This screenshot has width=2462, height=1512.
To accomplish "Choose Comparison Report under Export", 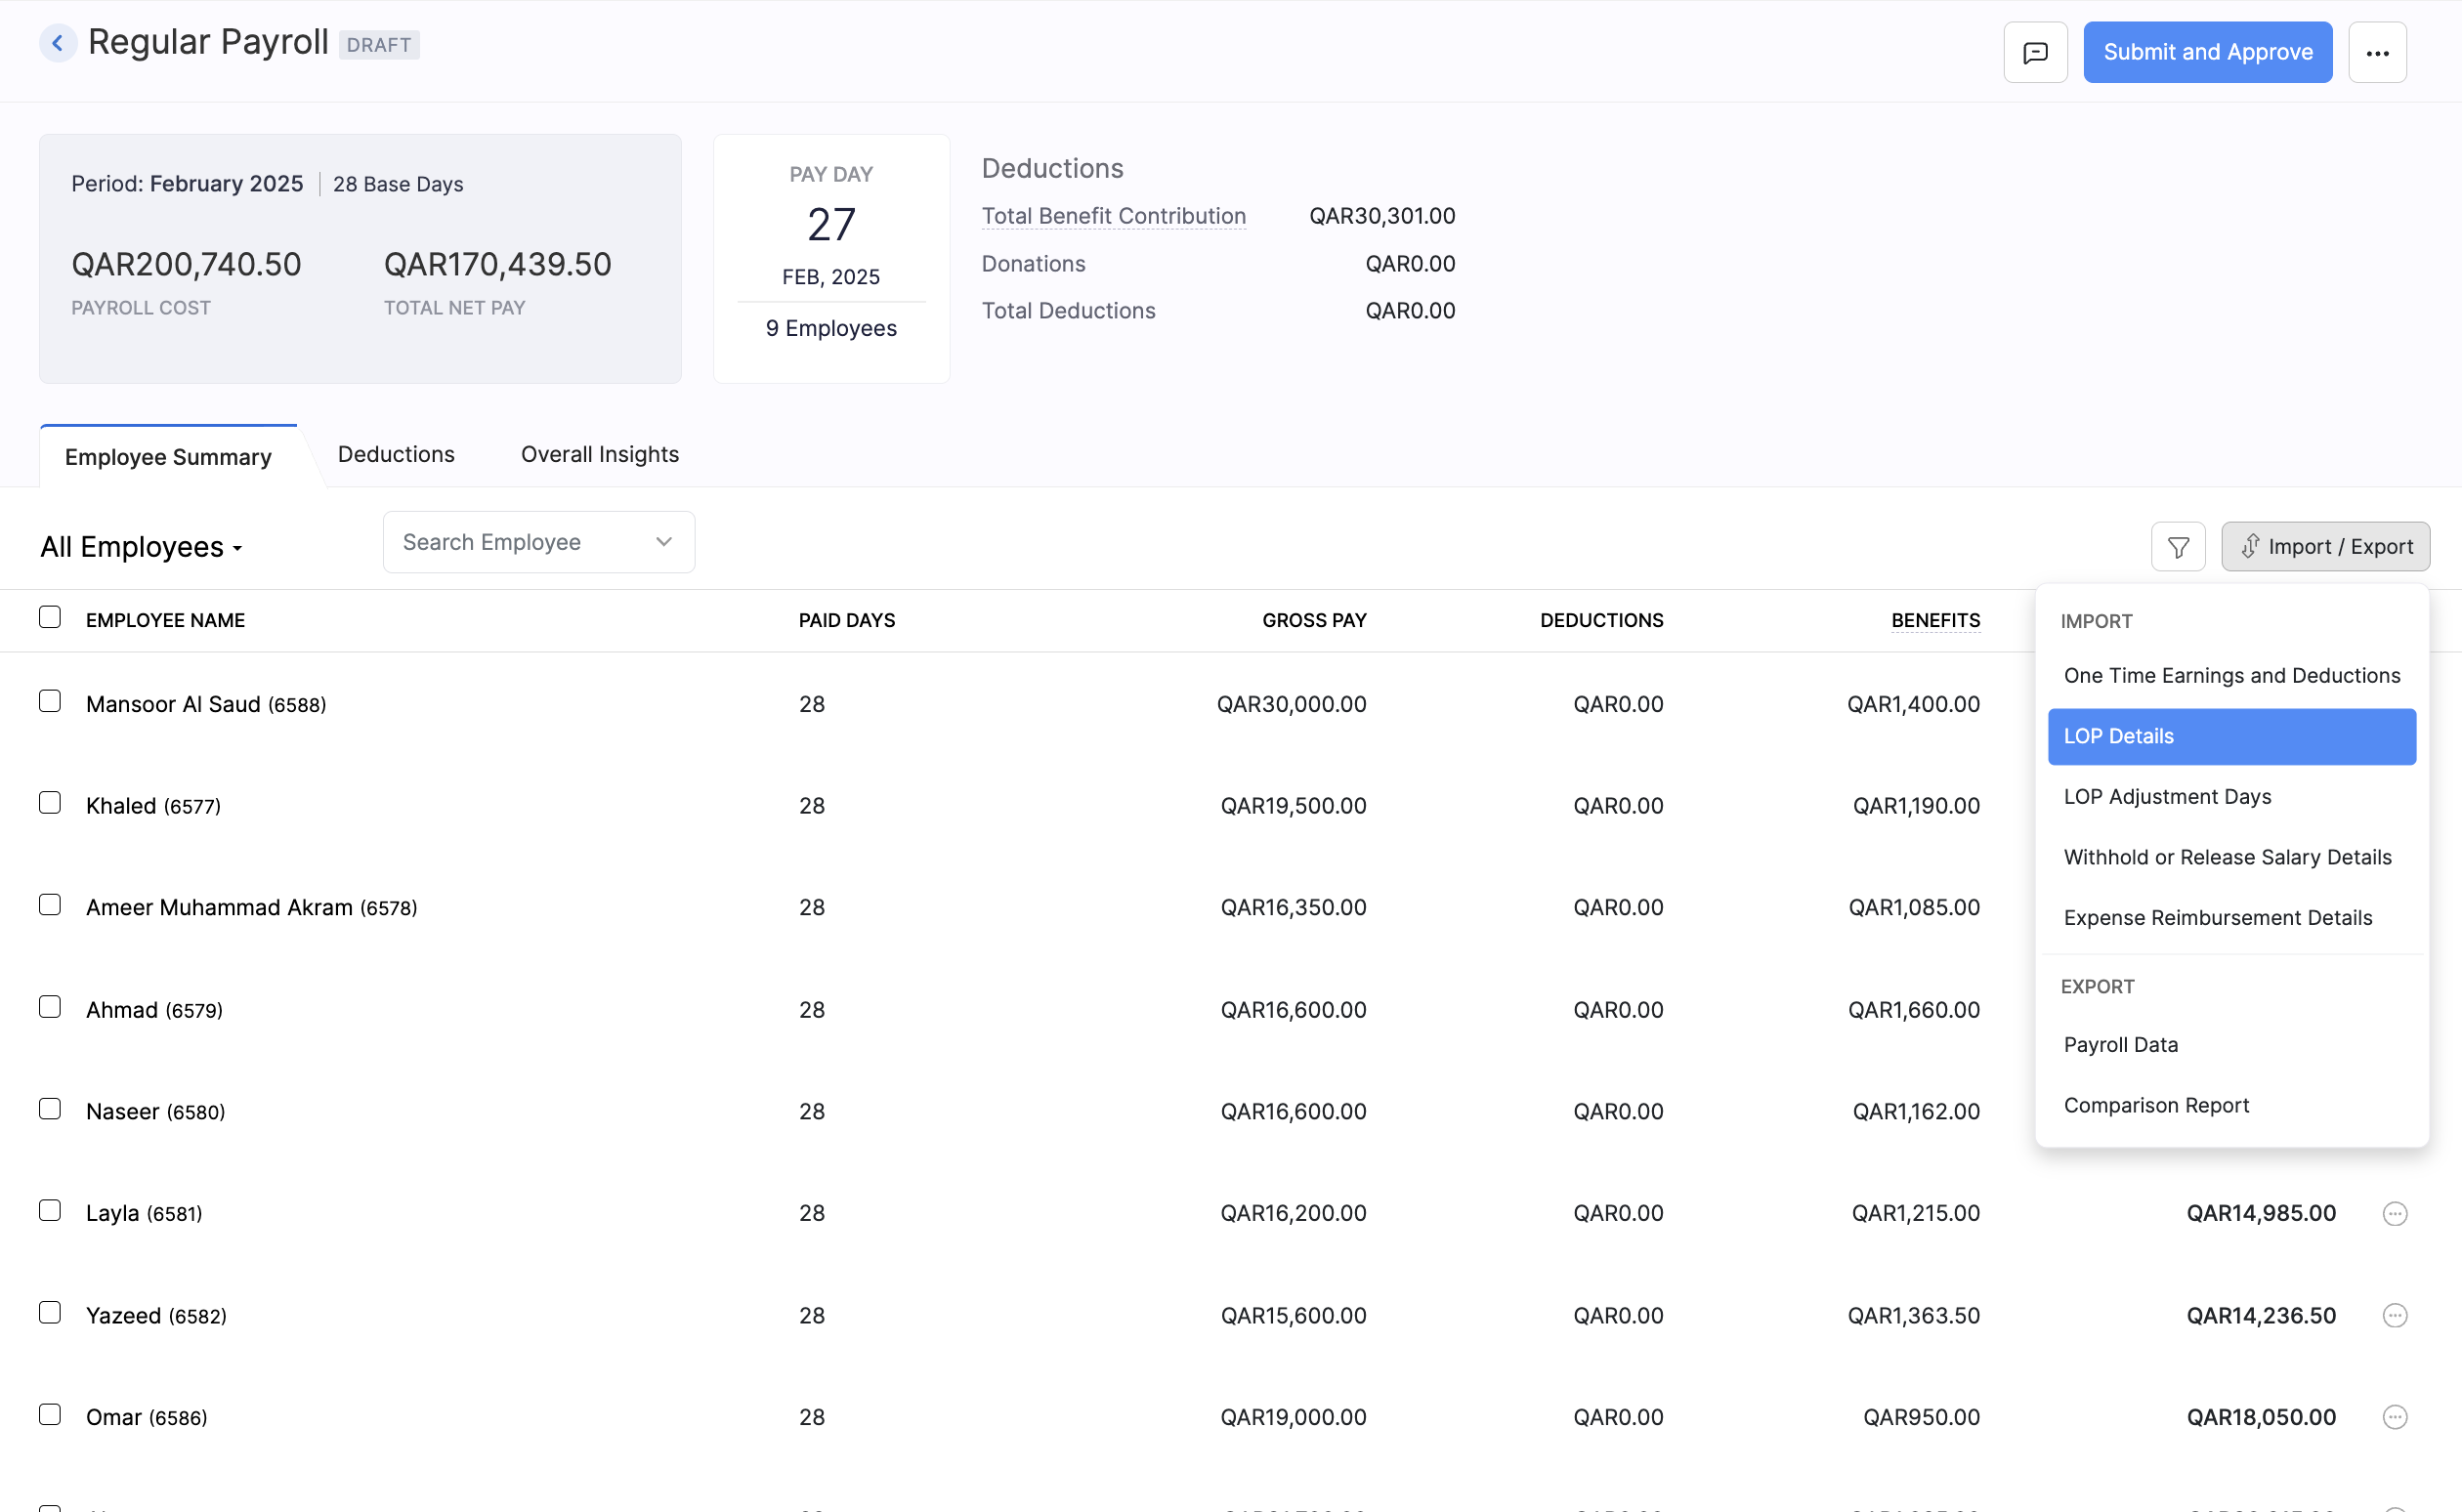I will pos(2156,1104).
